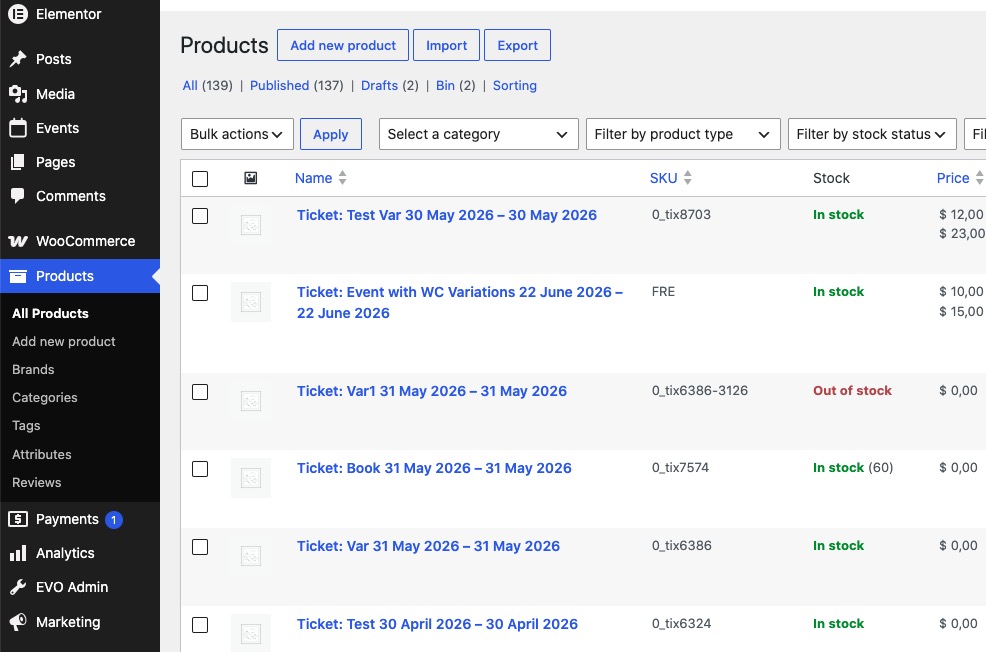Click the Events calendar icon
This screenshot has height=652, width=986.
pos(18,128)
